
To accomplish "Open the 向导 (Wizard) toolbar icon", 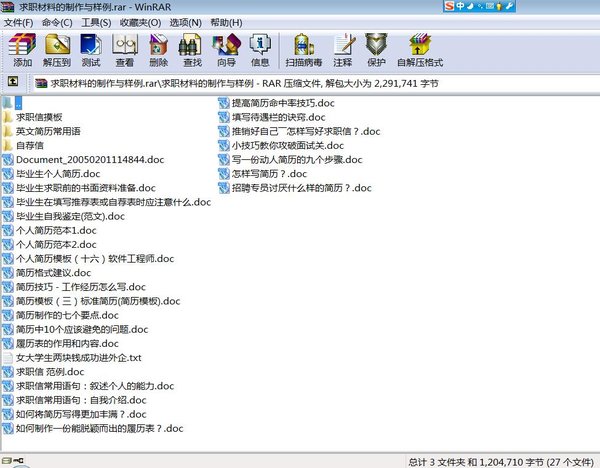I will click(226, 50).
